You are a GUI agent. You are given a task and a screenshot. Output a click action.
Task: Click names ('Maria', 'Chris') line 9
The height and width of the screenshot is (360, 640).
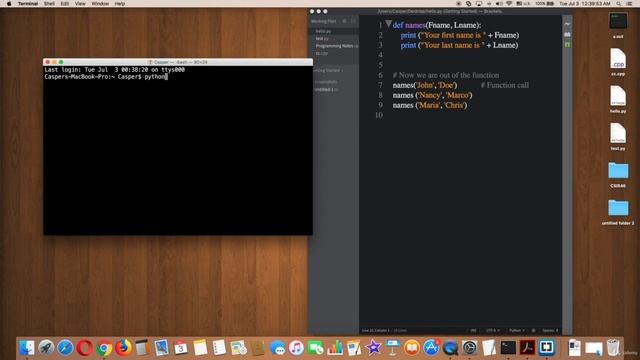[430, 105]
